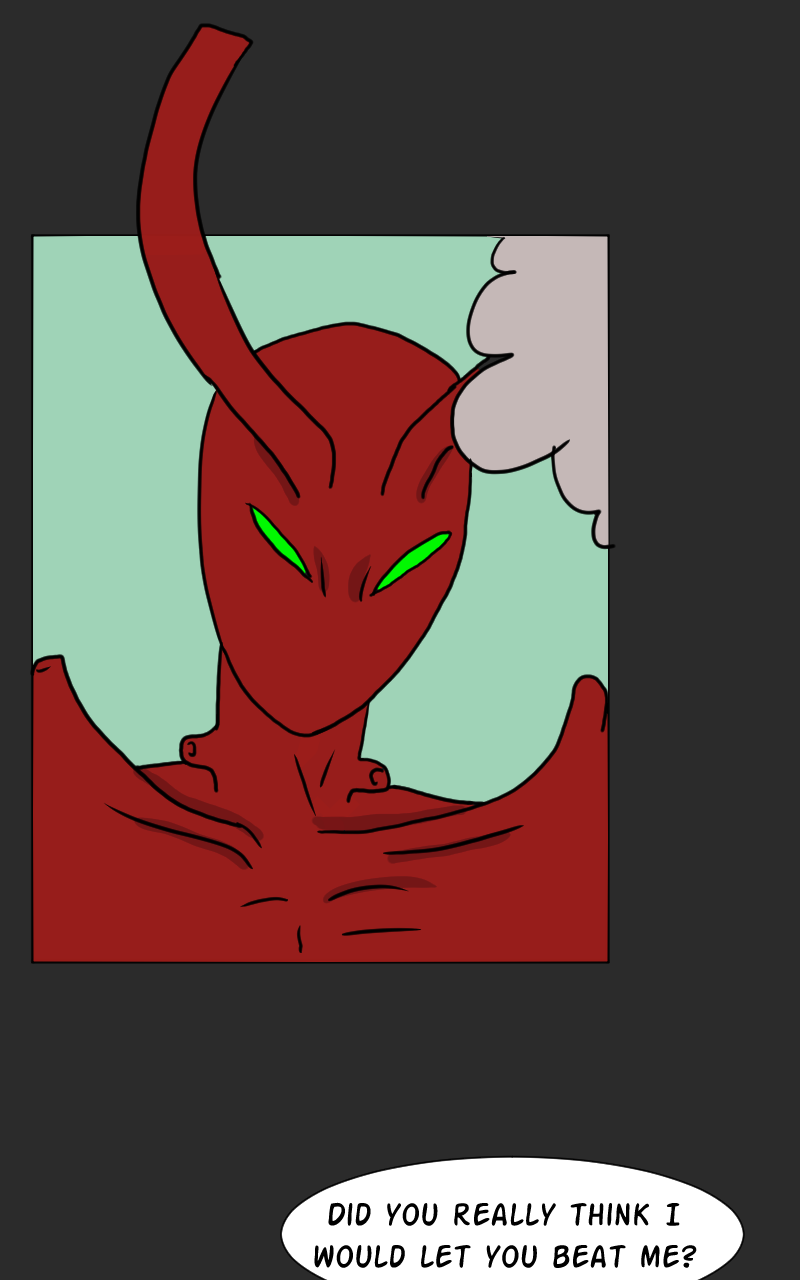Click the small nub on the neck's right side
800x1280 pixels.
[374, 775]
